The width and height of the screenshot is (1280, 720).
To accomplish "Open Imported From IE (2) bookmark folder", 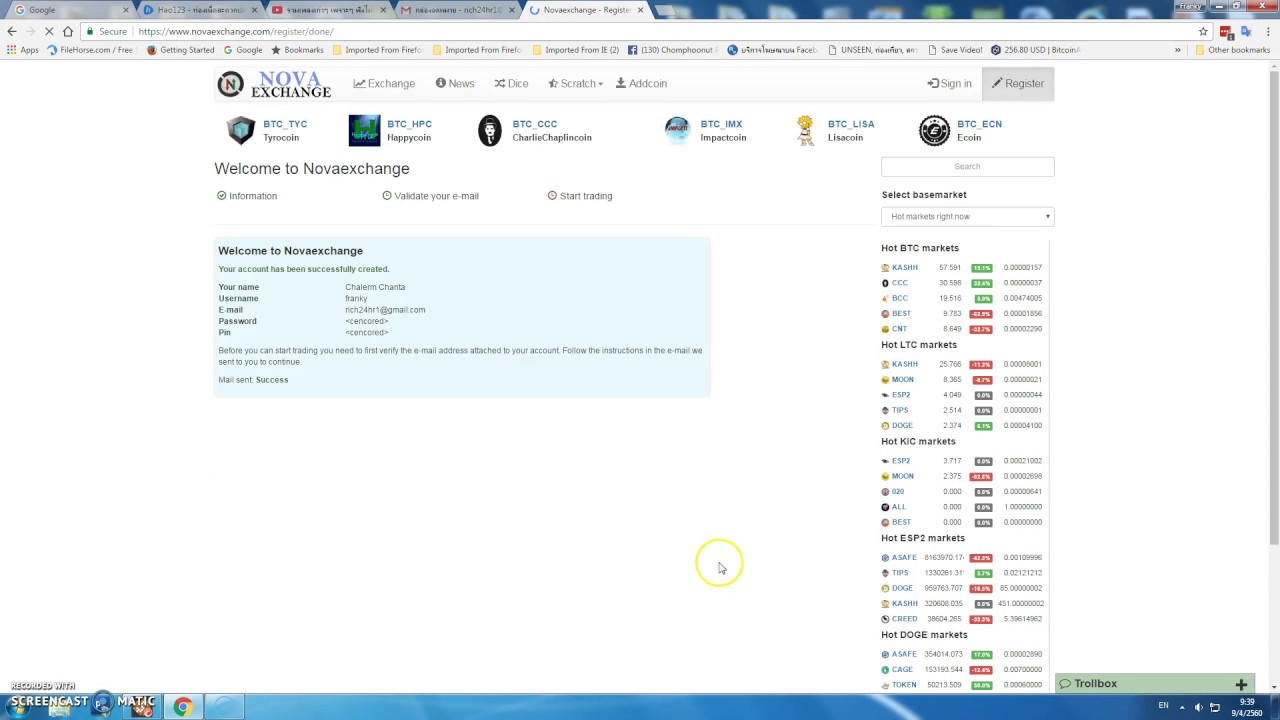I will coord(575,50).
